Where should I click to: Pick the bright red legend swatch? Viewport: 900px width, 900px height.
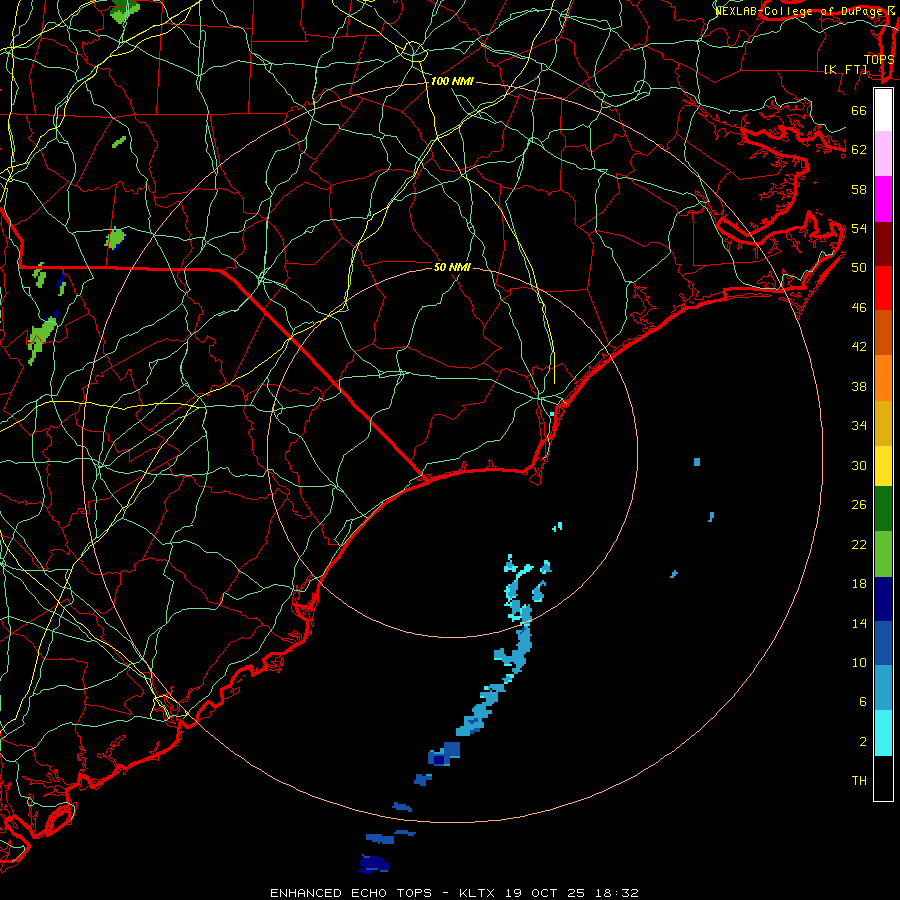tap(883, 288)
